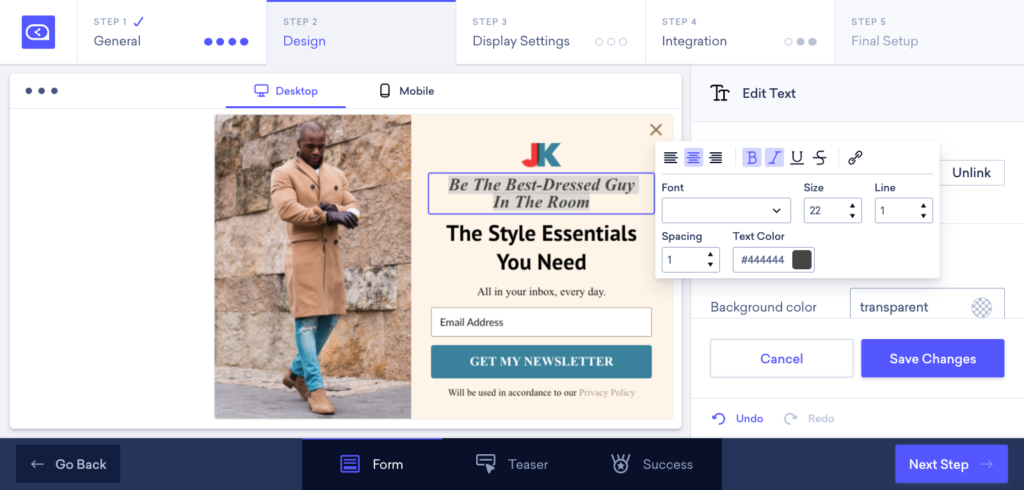
Task: Increase the Line height stepper
Action: pos(923,206)
